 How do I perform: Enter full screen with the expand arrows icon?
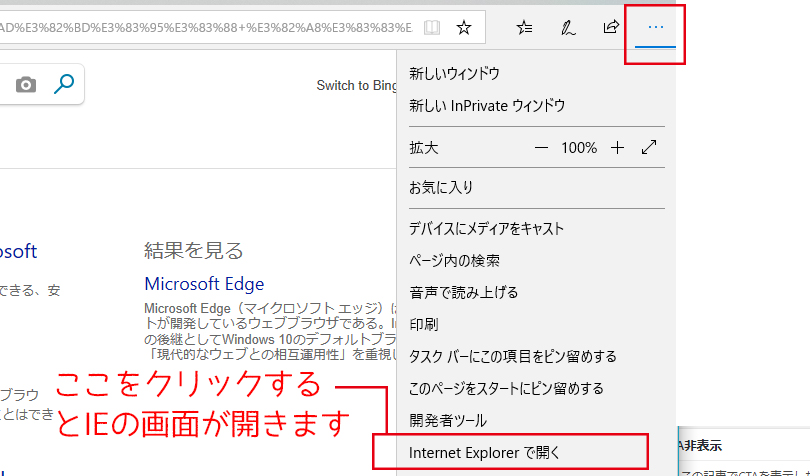pos(649,147)
